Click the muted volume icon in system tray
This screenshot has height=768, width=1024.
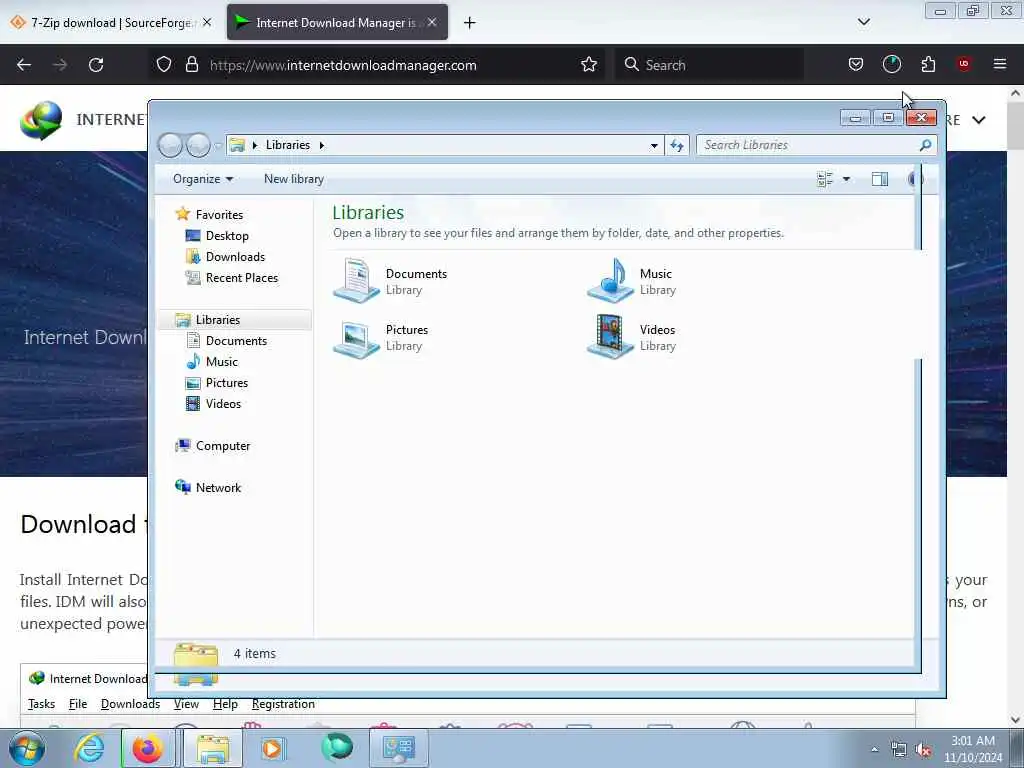coord(922,750)
